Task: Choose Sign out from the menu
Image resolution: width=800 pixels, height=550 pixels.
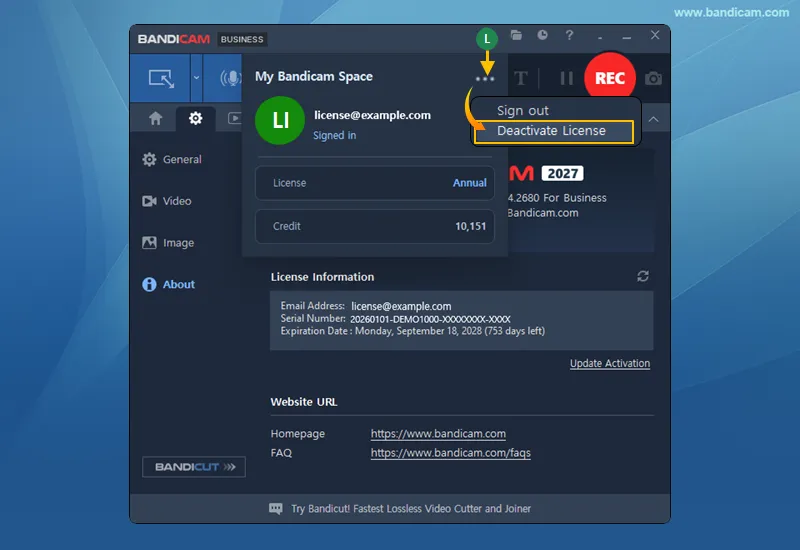Action: click(522, 110)
